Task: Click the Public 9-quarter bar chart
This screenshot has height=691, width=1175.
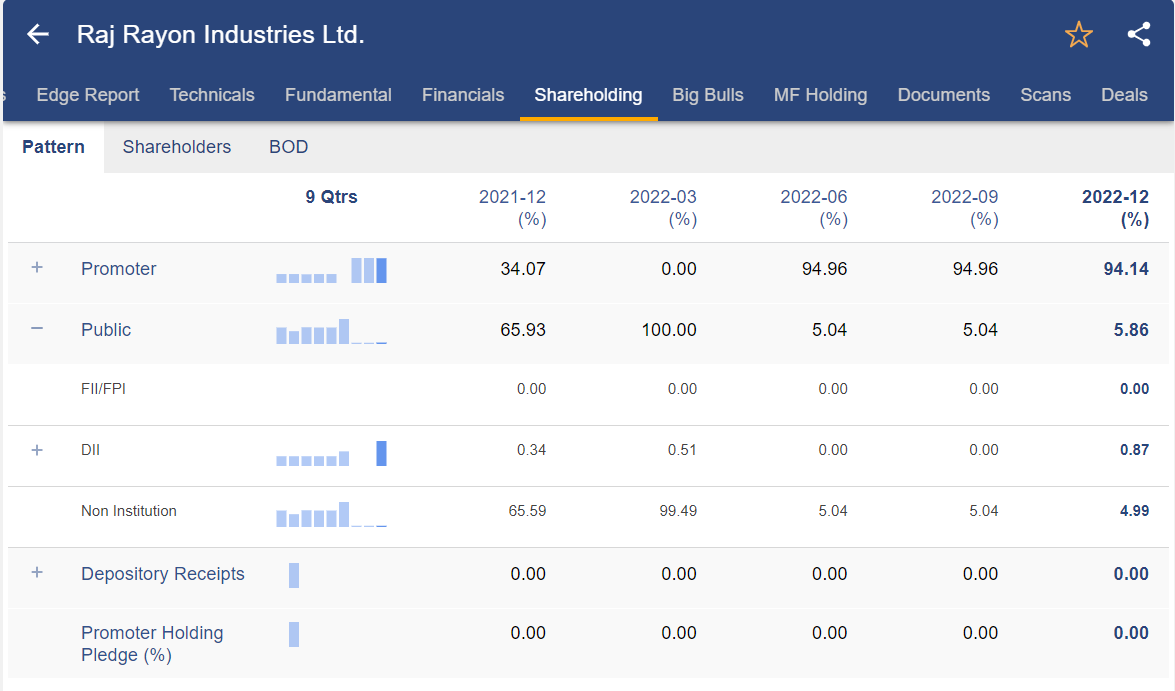Action: coord(331,331)
